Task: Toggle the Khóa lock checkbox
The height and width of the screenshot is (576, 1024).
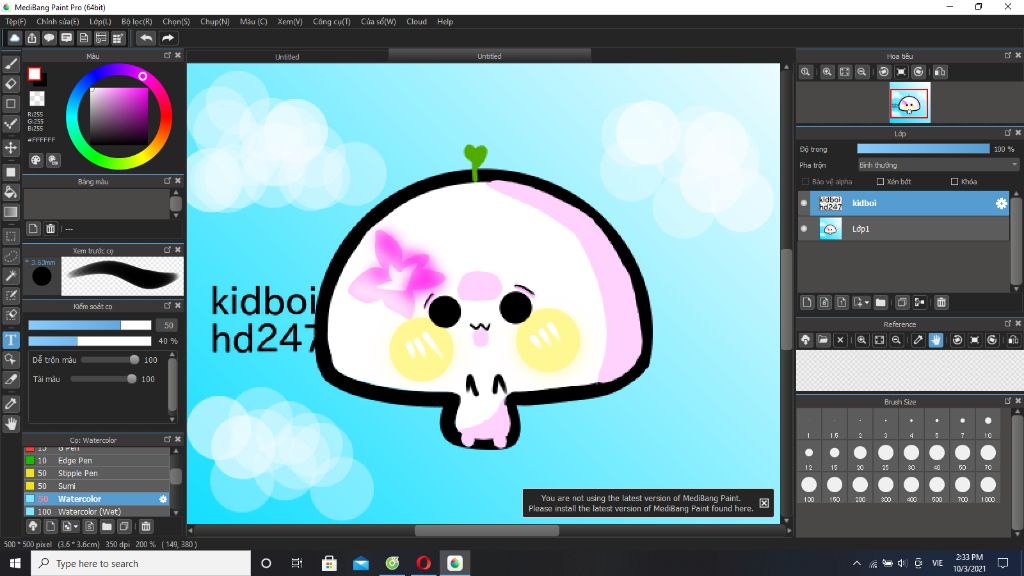Action: pyautogui.click(x=955, y=182)
